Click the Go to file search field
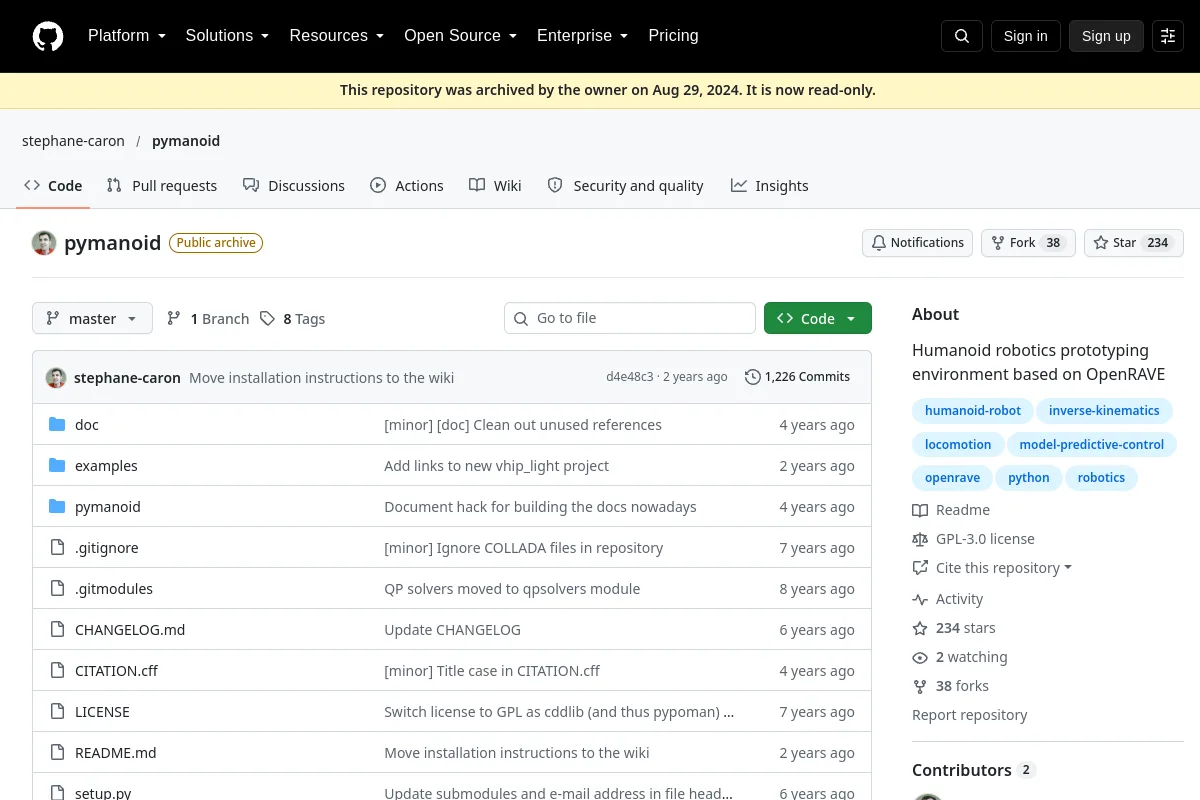 point(630,318)
